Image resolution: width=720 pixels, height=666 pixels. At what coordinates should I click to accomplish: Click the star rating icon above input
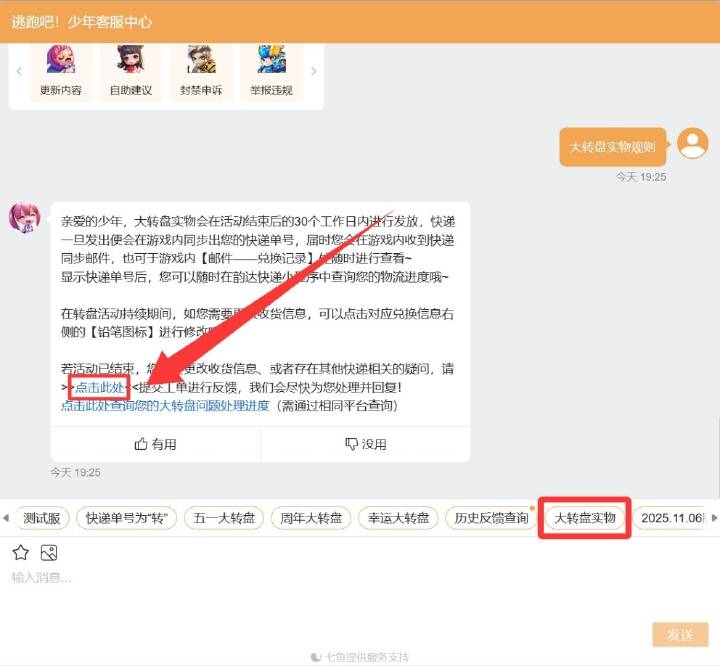(20, 552)
